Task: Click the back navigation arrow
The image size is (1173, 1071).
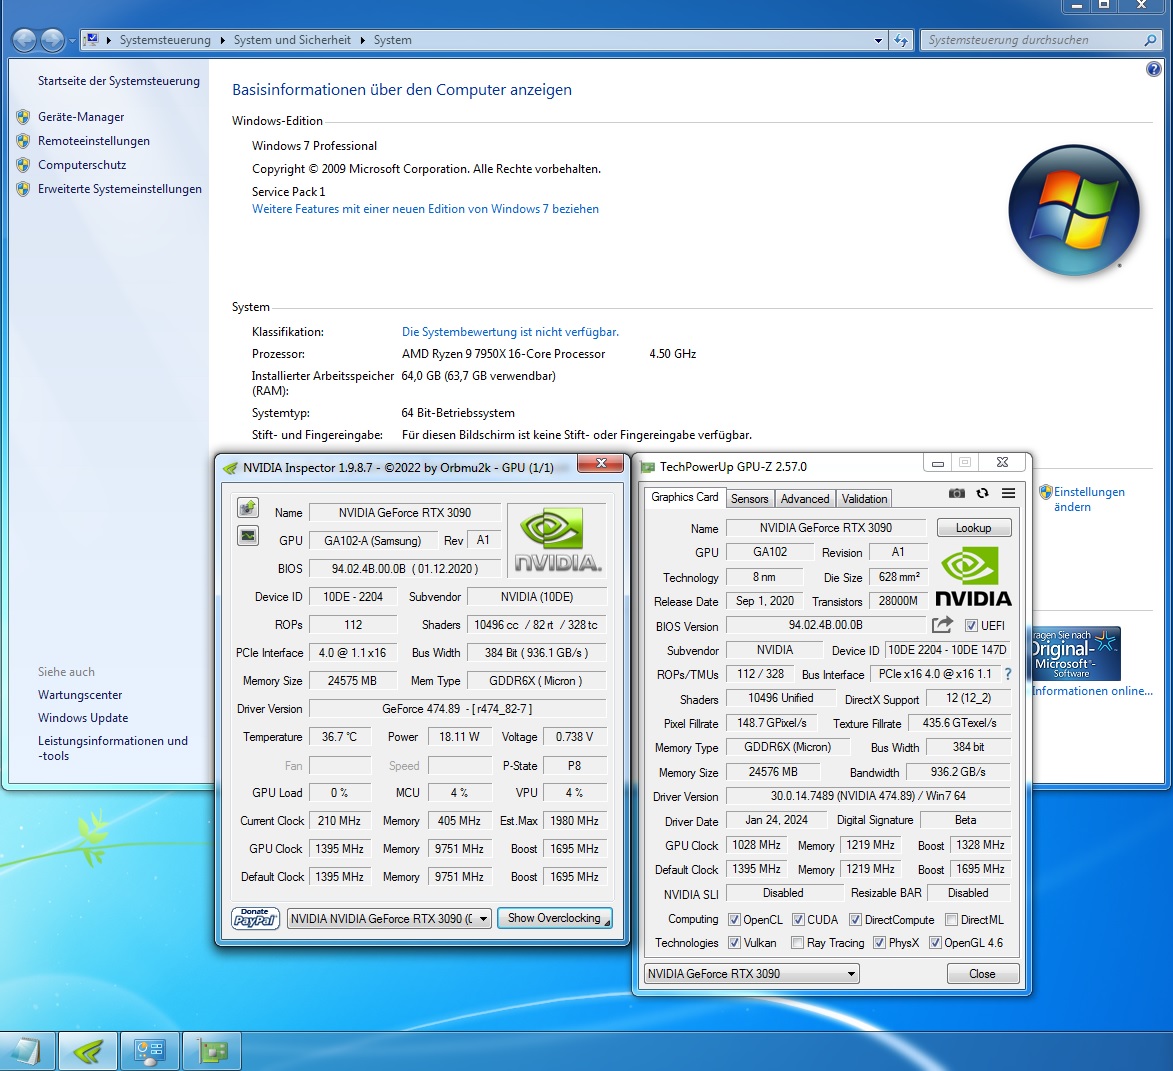Action: (x=23, y=40)
